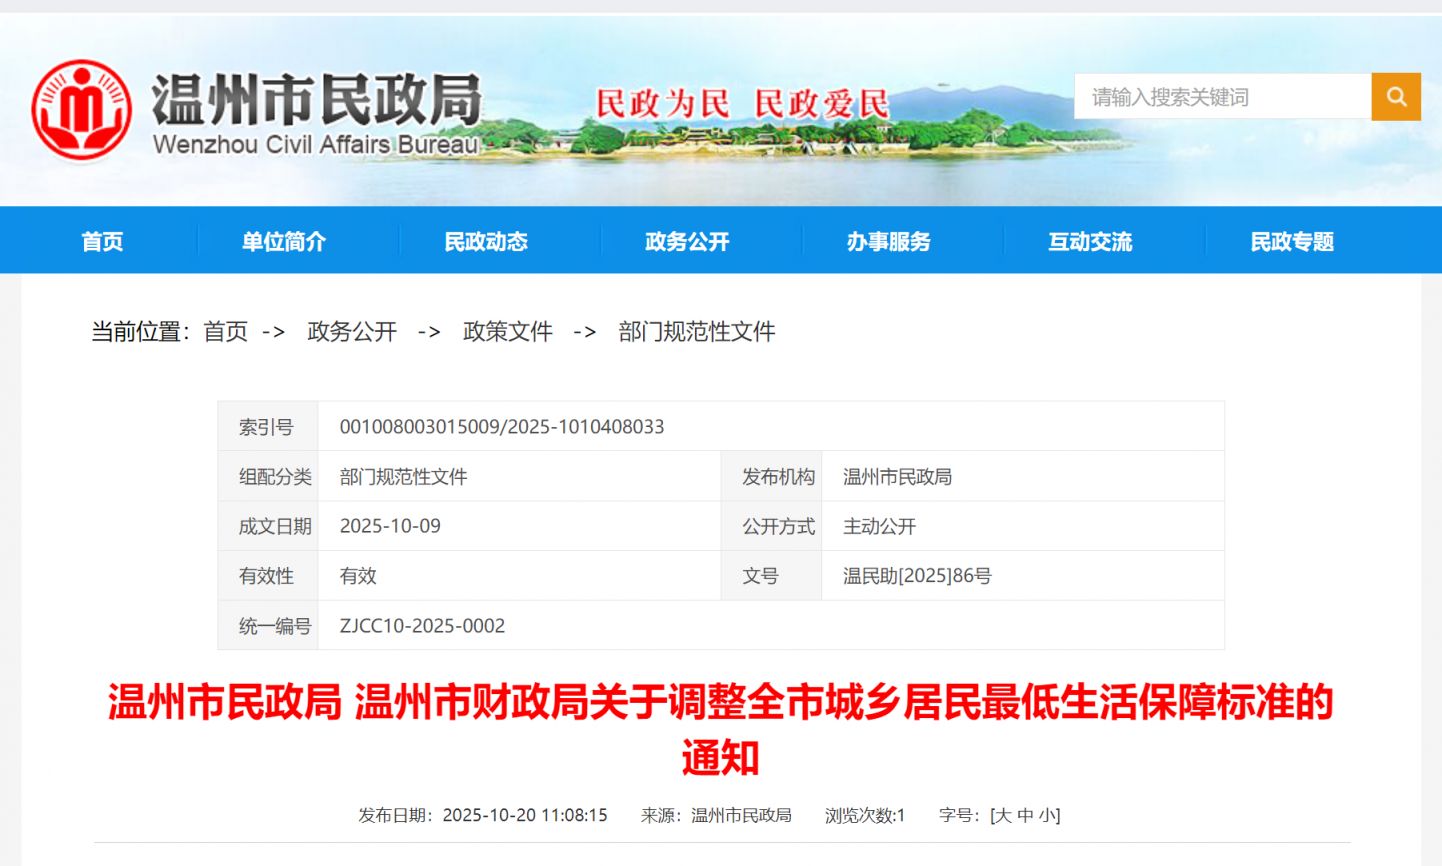This screenshot has height=866, width=1442.
Task: Open the 办事服务 navigation menu
Action: [x=890, y=241]
